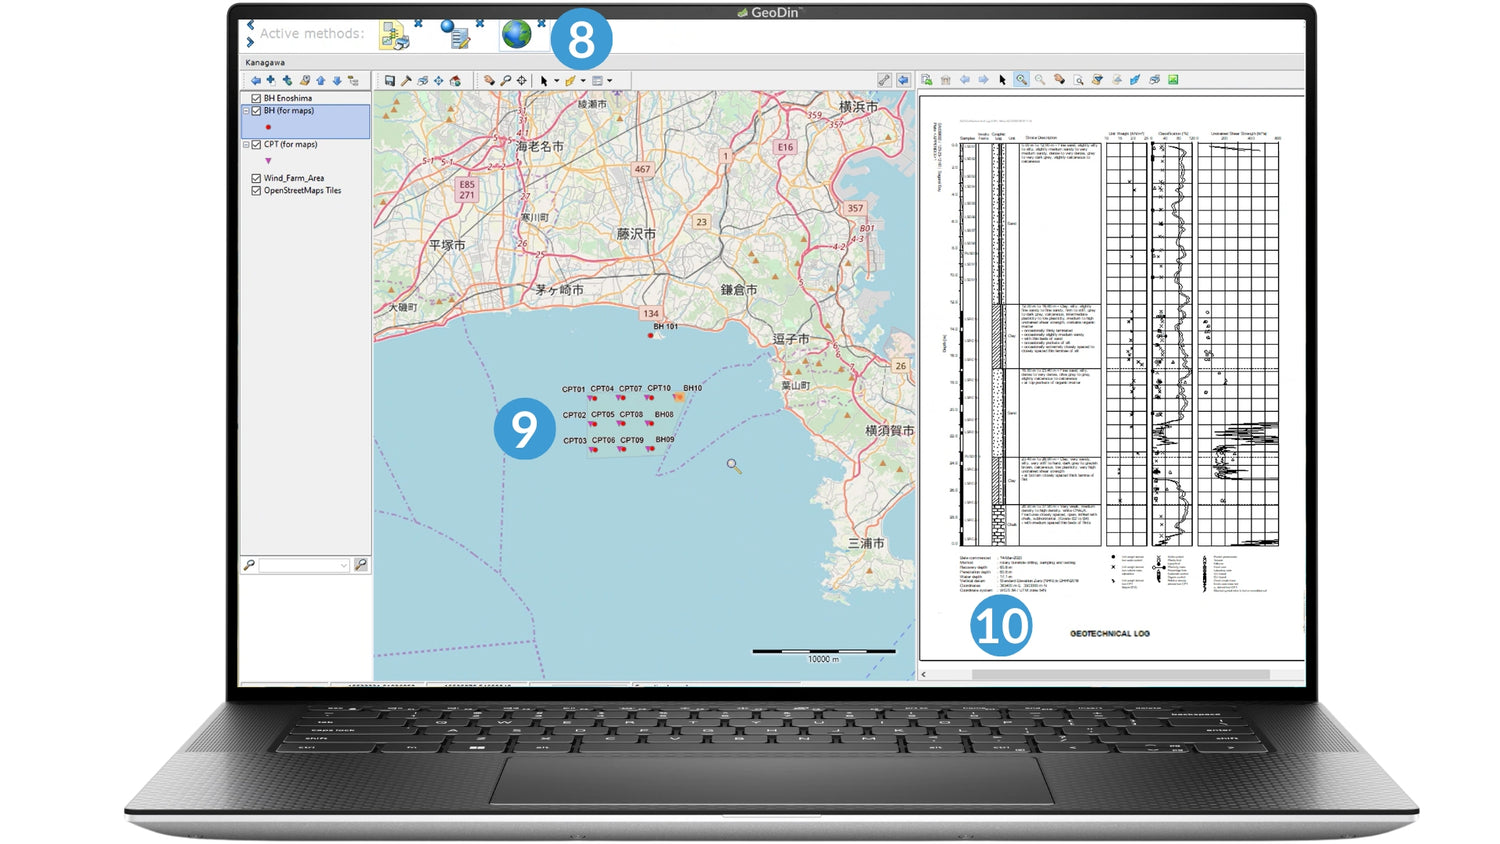Viewport: 1500px width, 844px height.
Task: Select the pan hand tool above map
Action: pyautogui.click(x=489, y=81)
